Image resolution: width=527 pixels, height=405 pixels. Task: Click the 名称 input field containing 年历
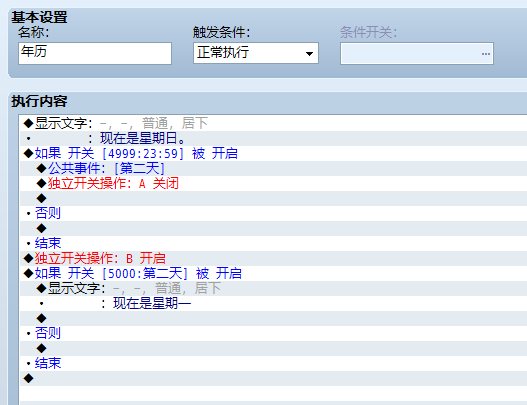pos(95,53)
